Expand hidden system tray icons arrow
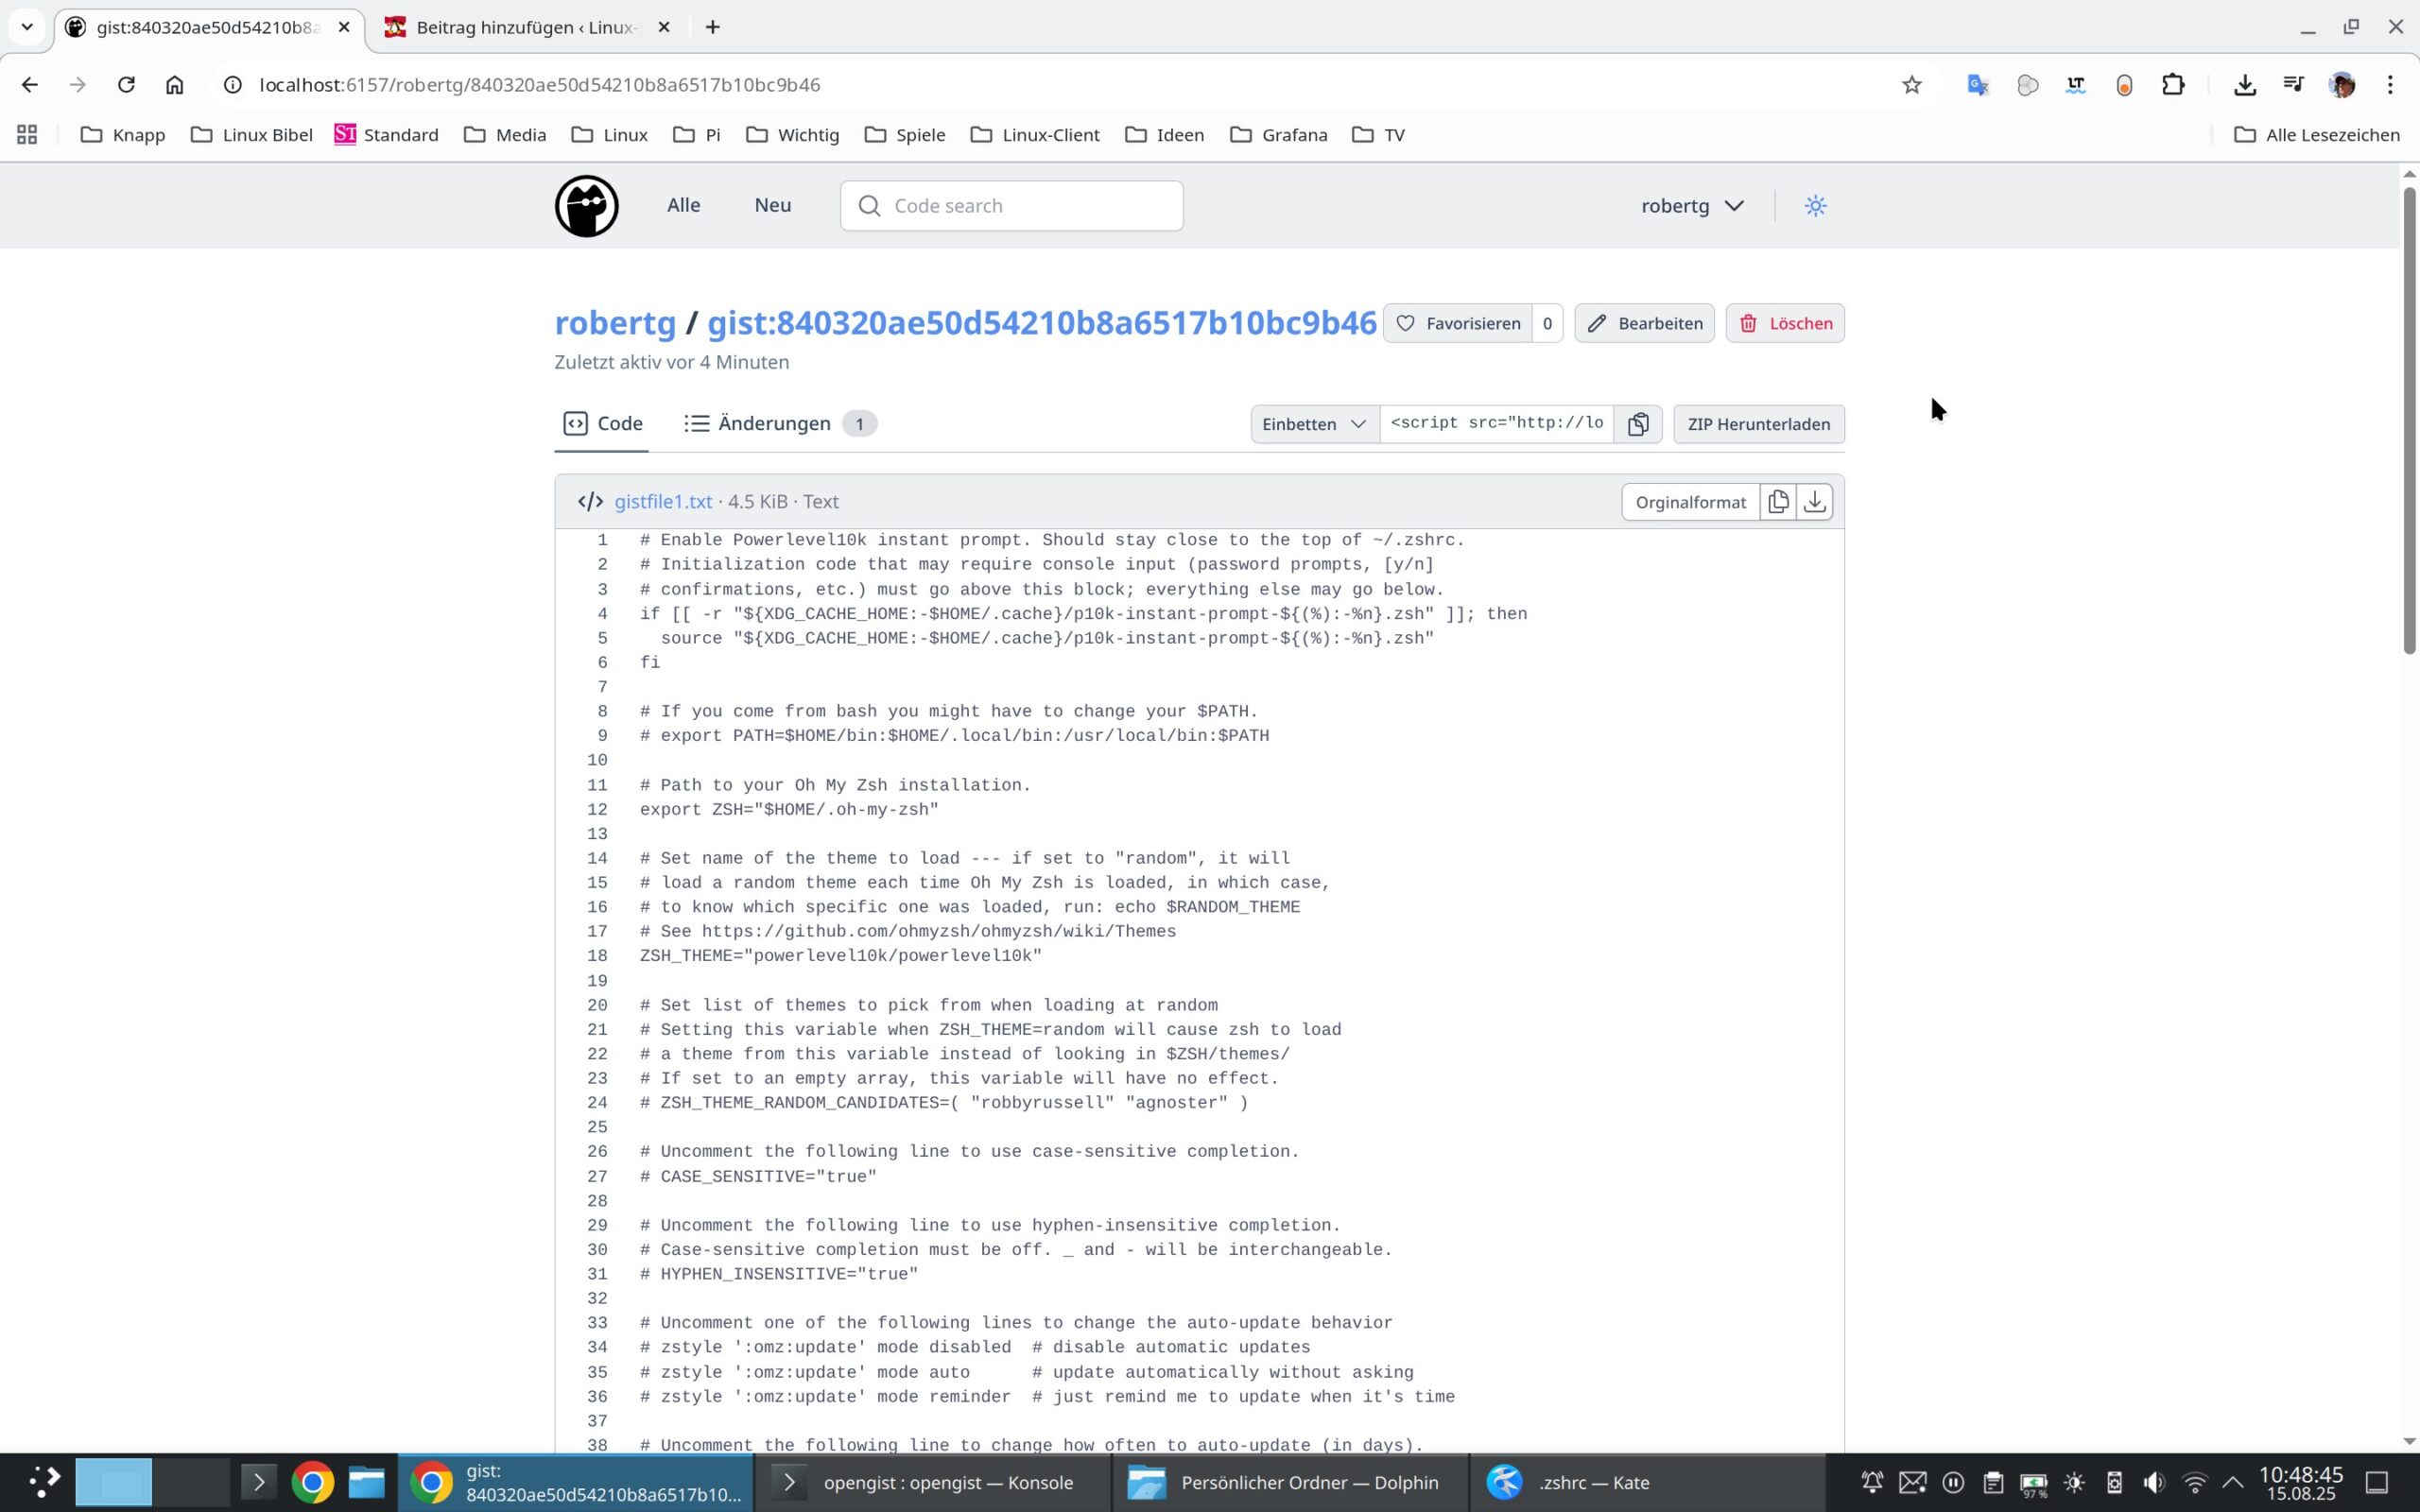The height and width of the screenshot is (1512, 2420). pos(2233,1482)
